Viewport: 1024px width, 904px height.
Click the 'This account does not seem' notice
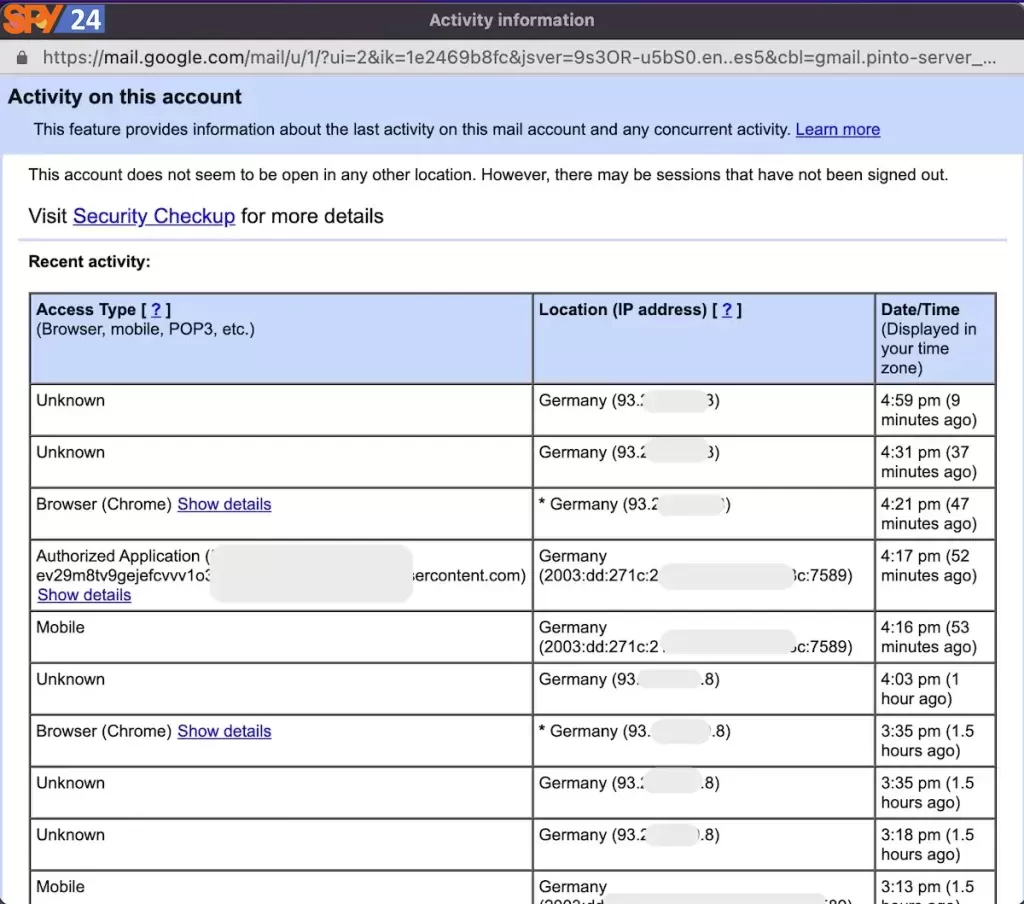coord(488,174)
